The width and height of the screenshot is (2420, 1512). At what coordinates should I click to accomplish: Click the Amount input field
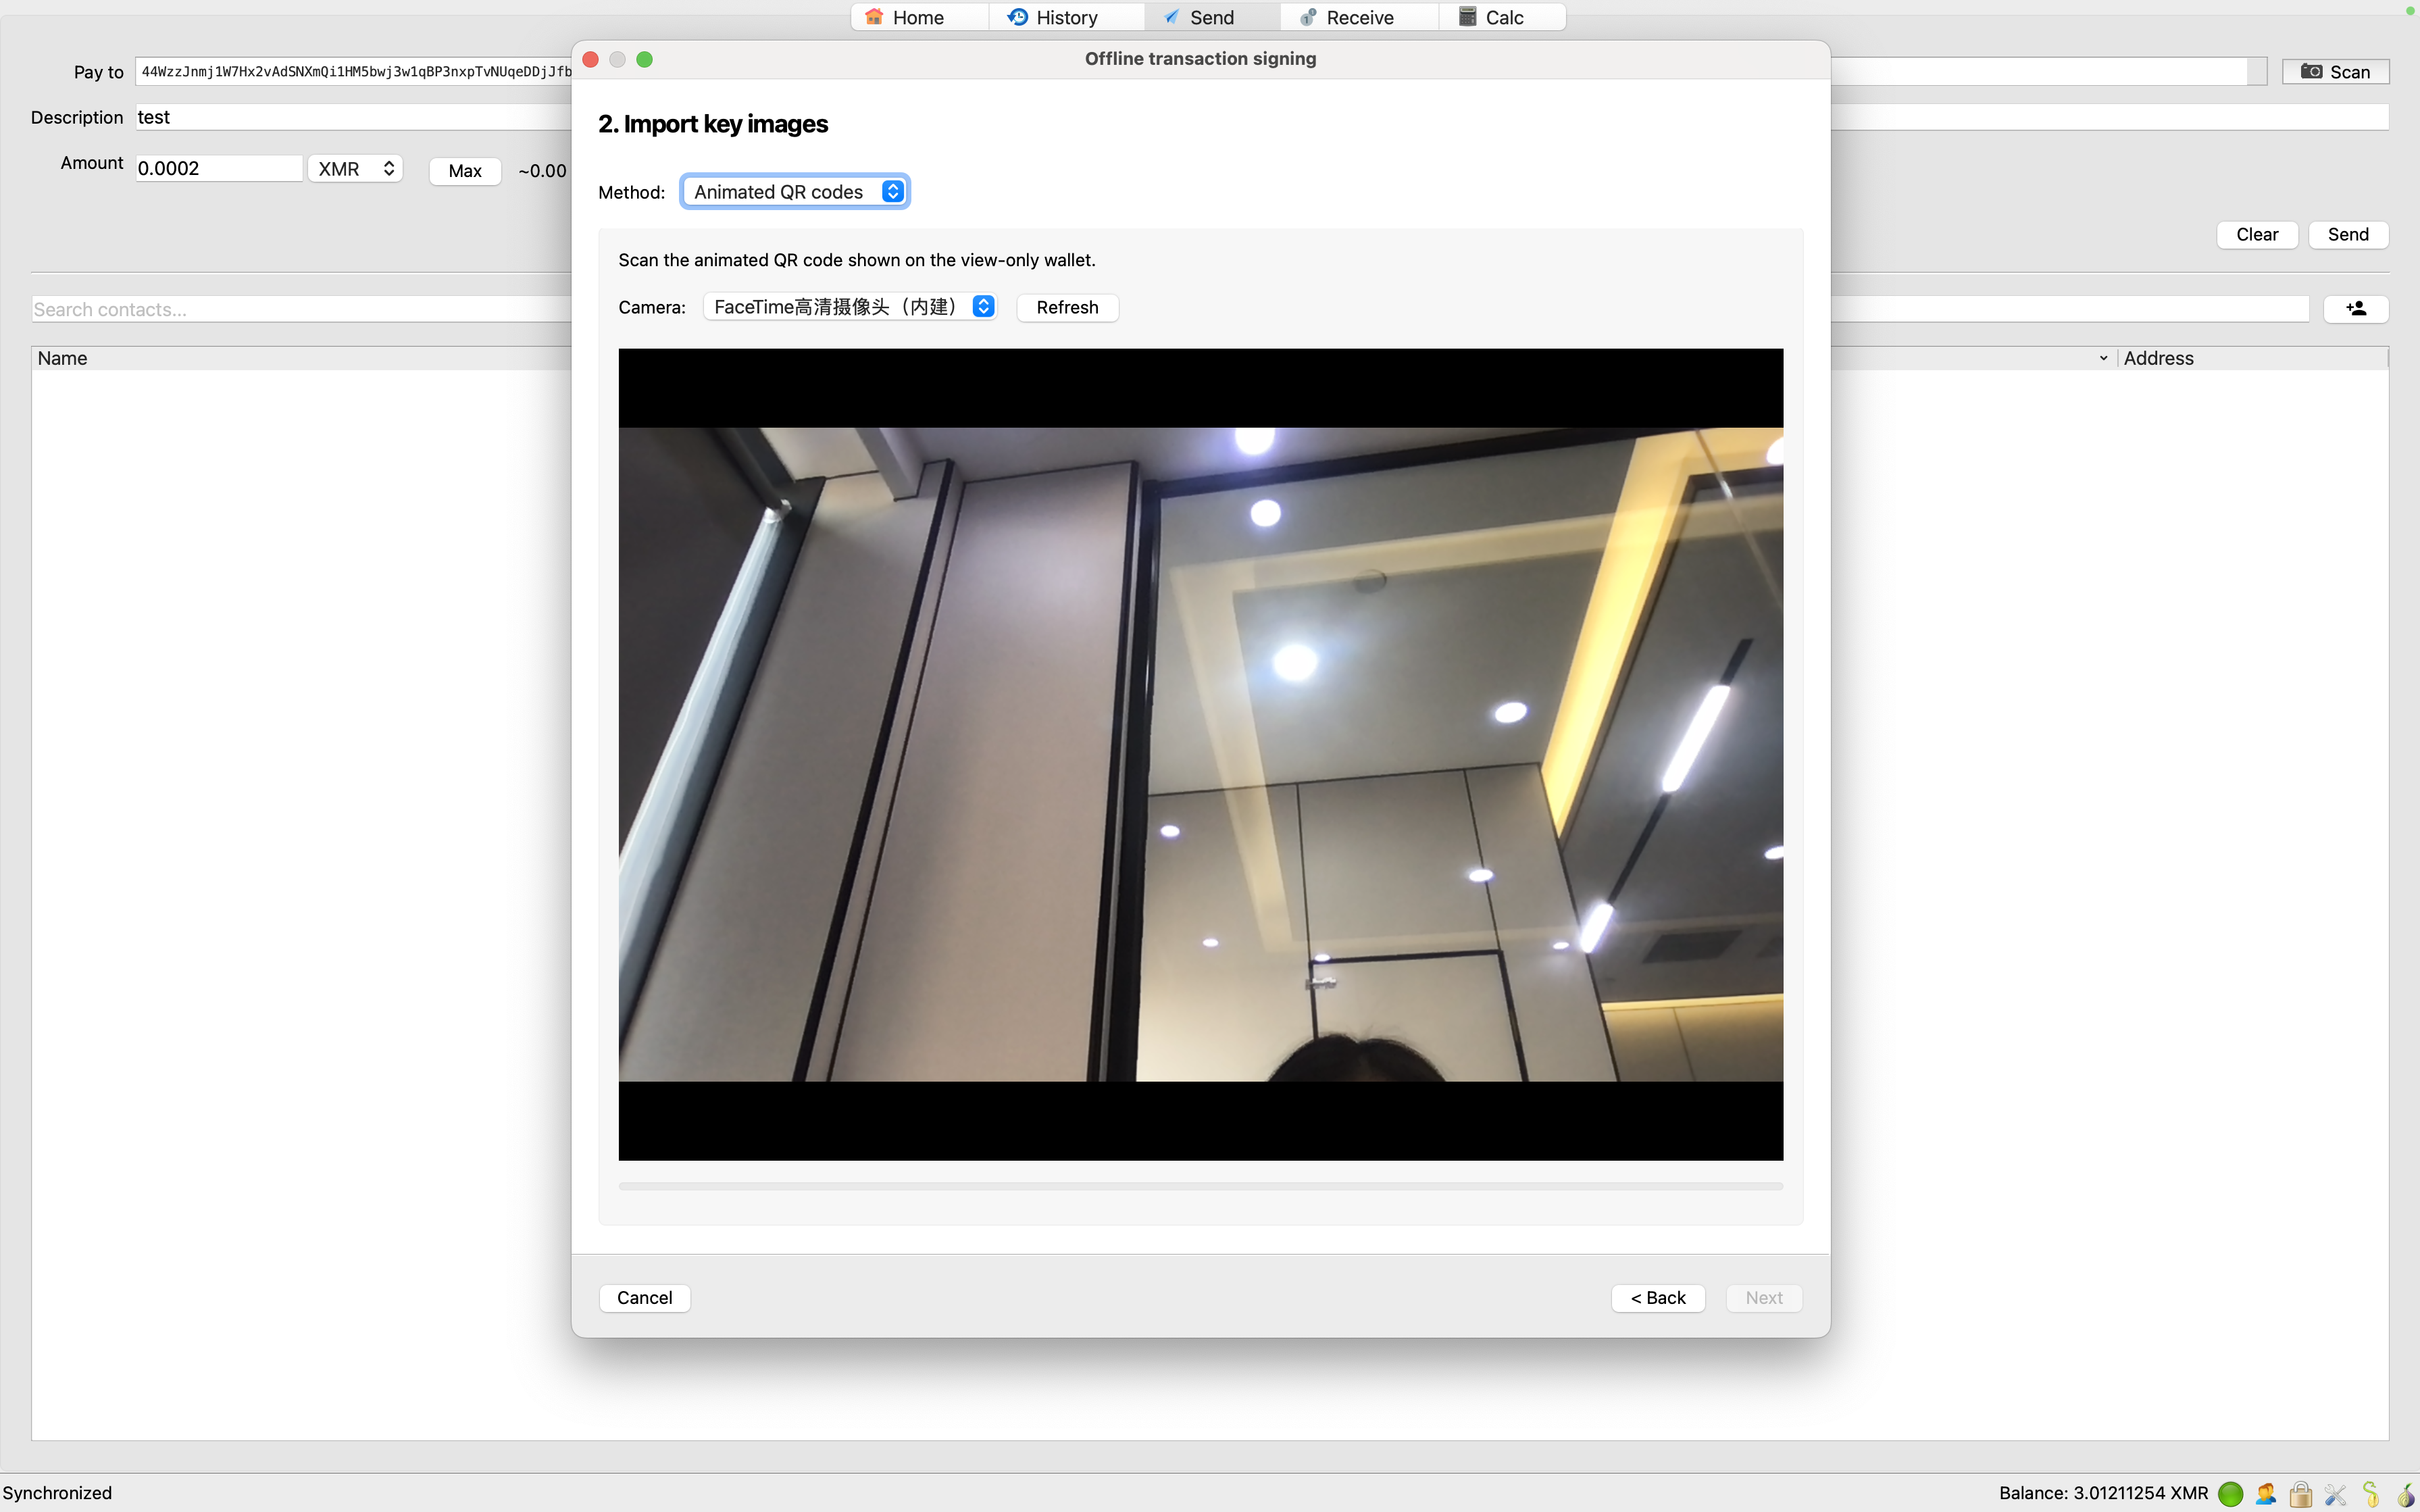(218, 169)
